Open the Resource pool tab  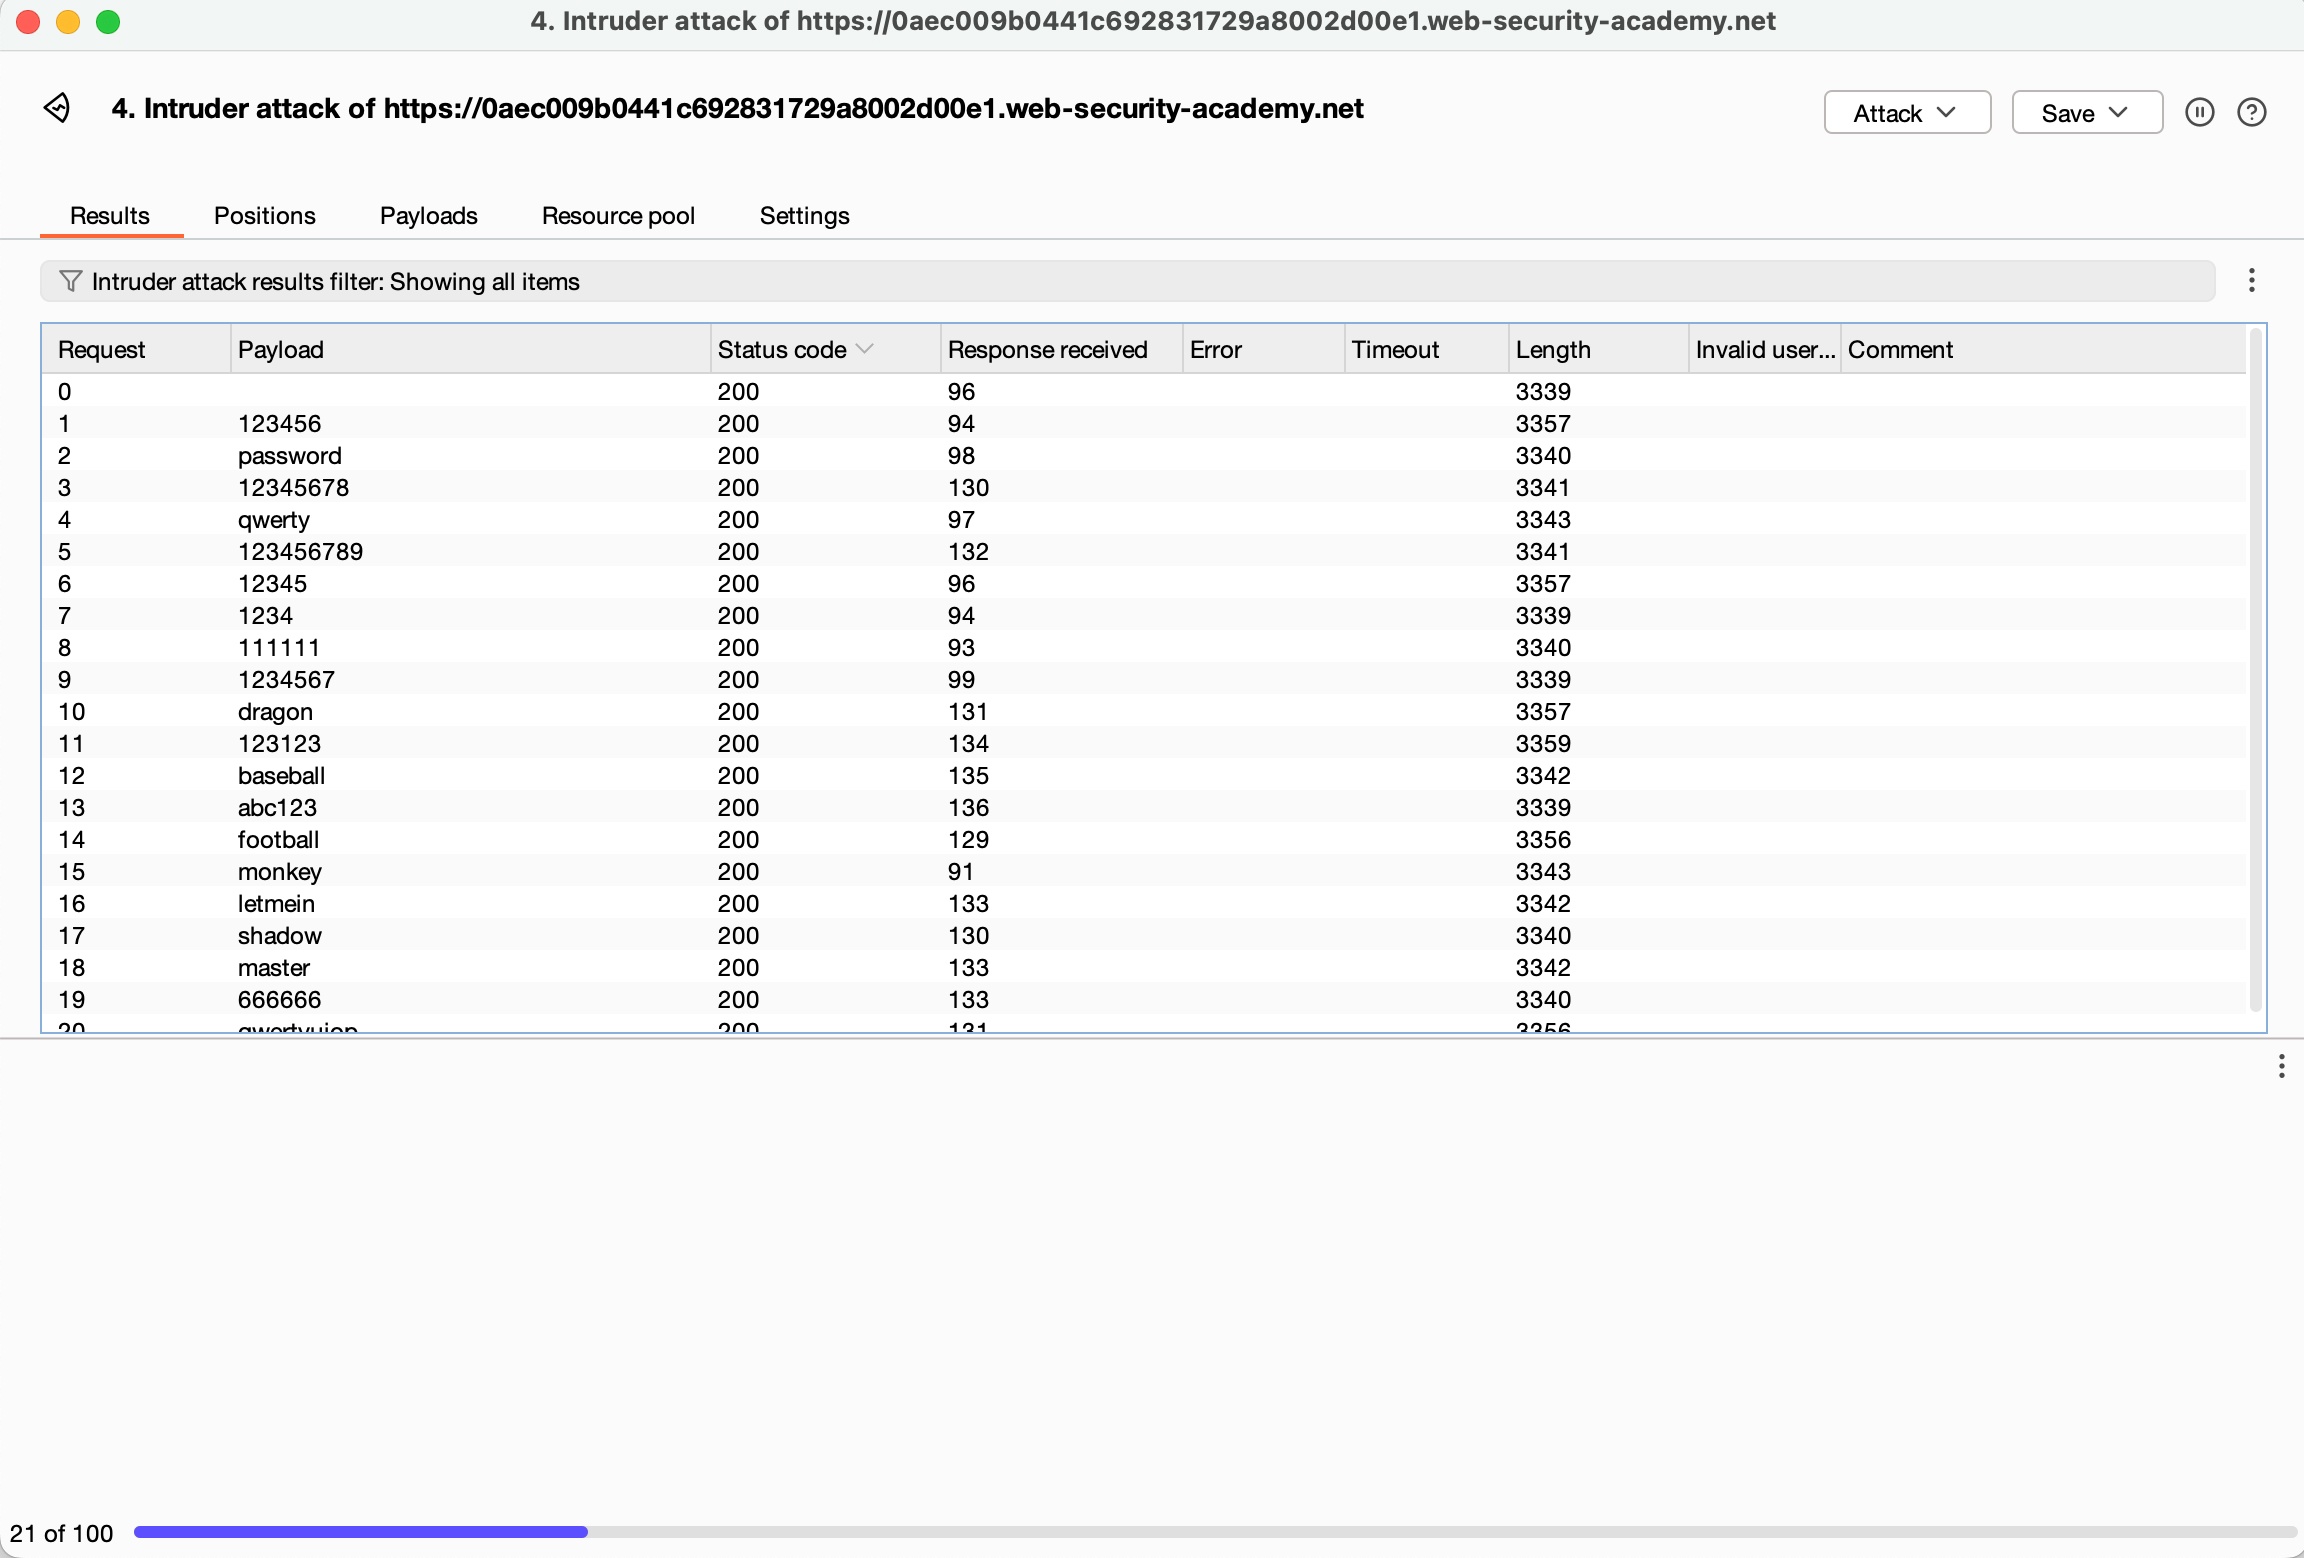(618, 216)
